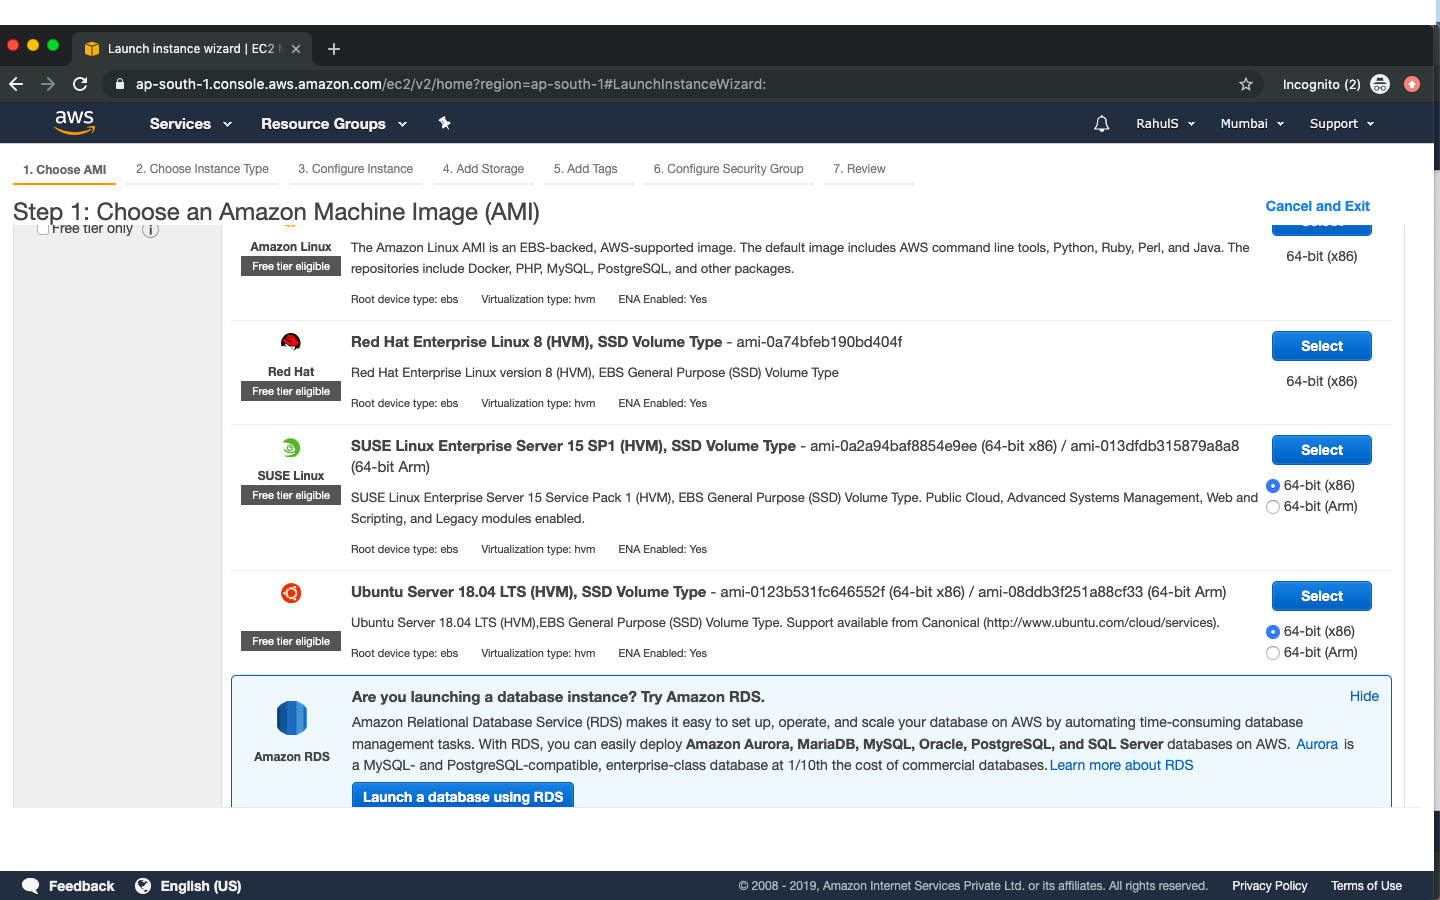Click the SUSE Linux logo icon

[x=290, y=447]
